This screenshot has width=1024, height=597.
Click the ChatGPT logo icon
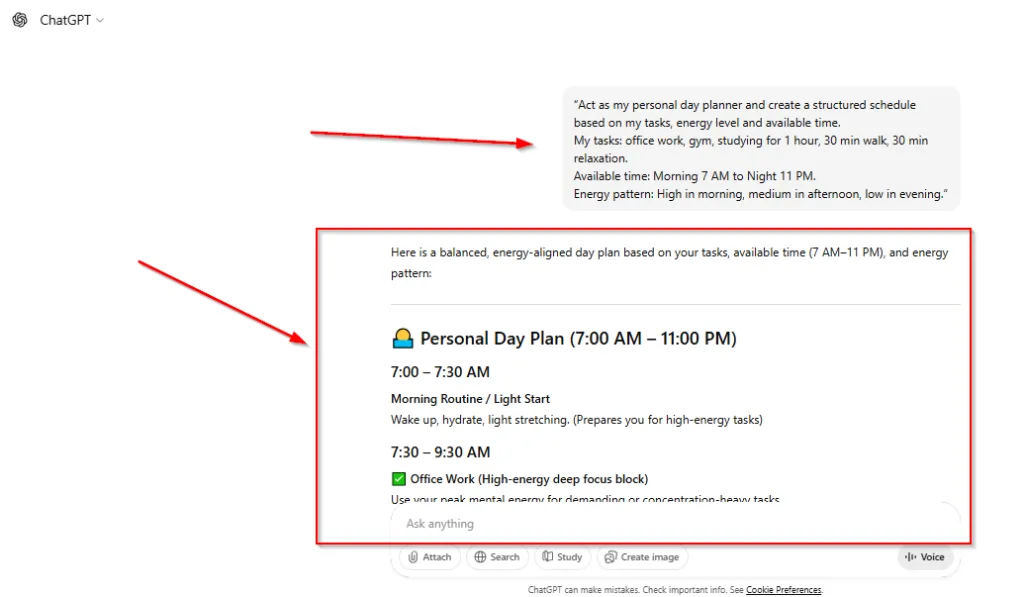(x=20, y=20)
